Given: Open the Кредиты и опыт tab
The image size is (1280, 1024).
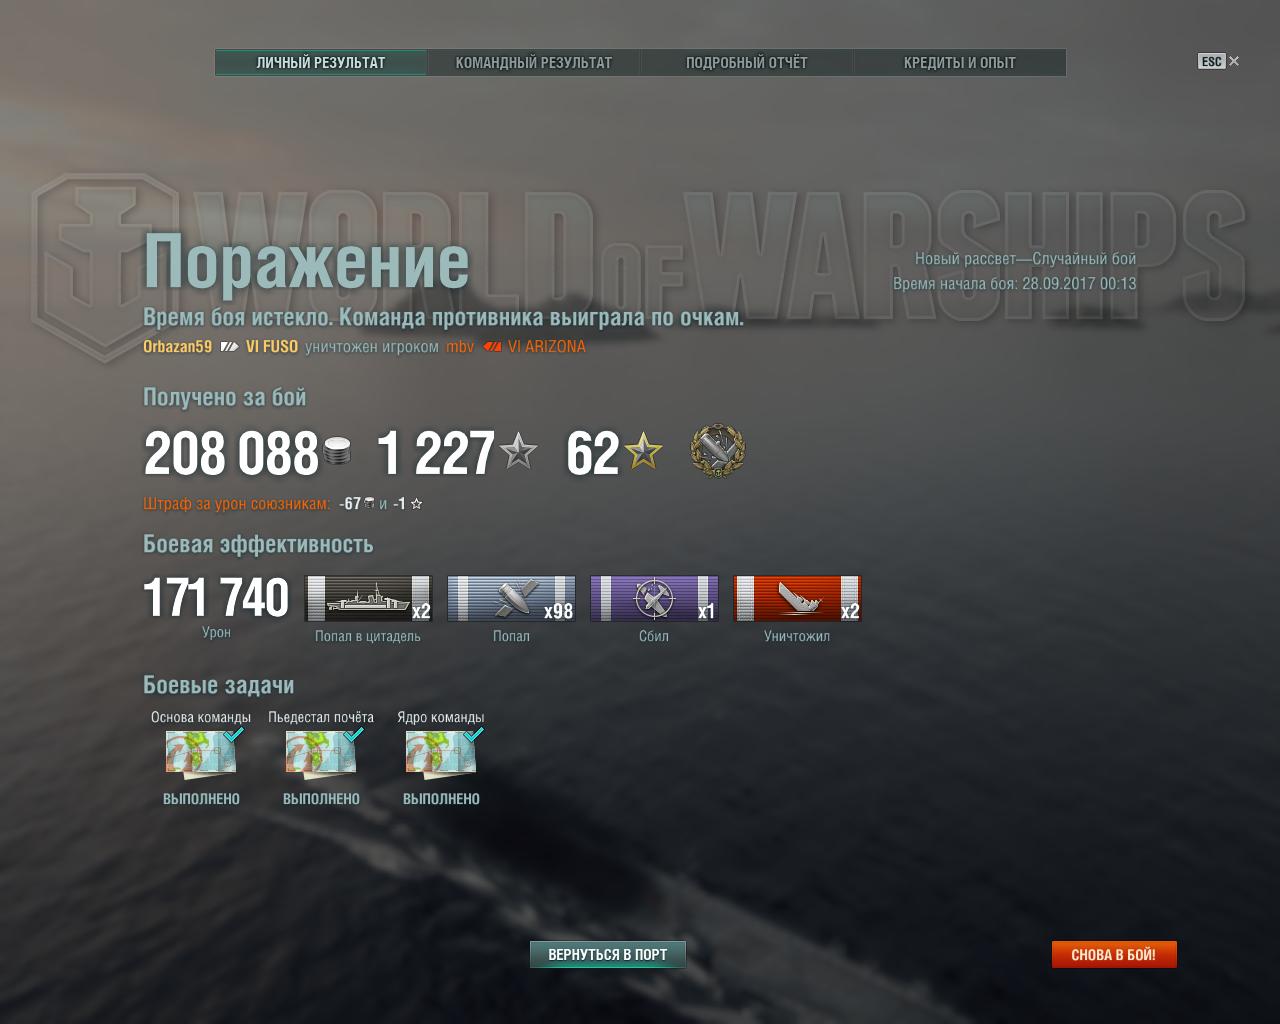Looking at the screenshot, I should [960, 62].
